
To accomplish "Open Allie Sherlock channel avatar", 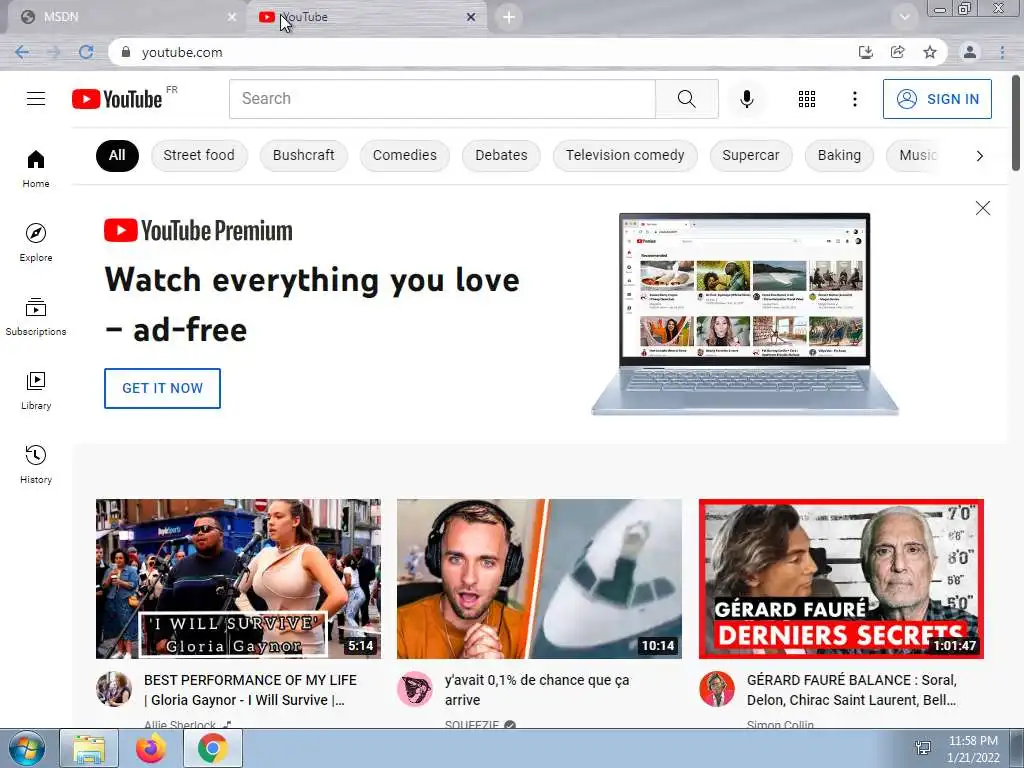I will (114, 689).
